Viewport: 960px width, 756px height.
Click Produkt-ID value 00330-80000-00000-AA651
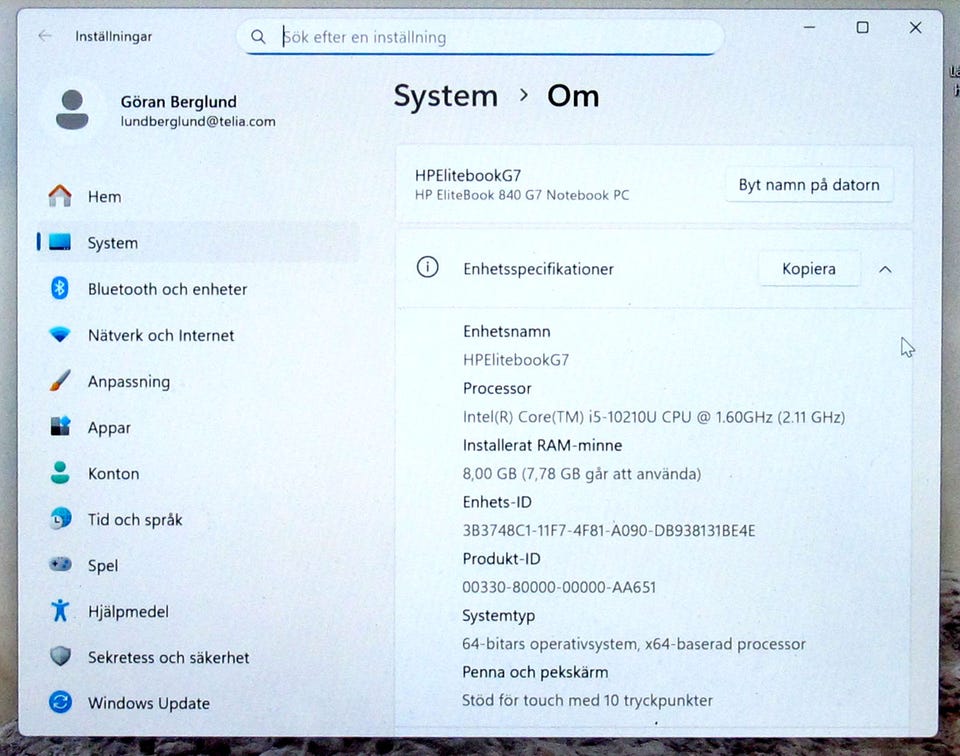click(x=559, y=587)
